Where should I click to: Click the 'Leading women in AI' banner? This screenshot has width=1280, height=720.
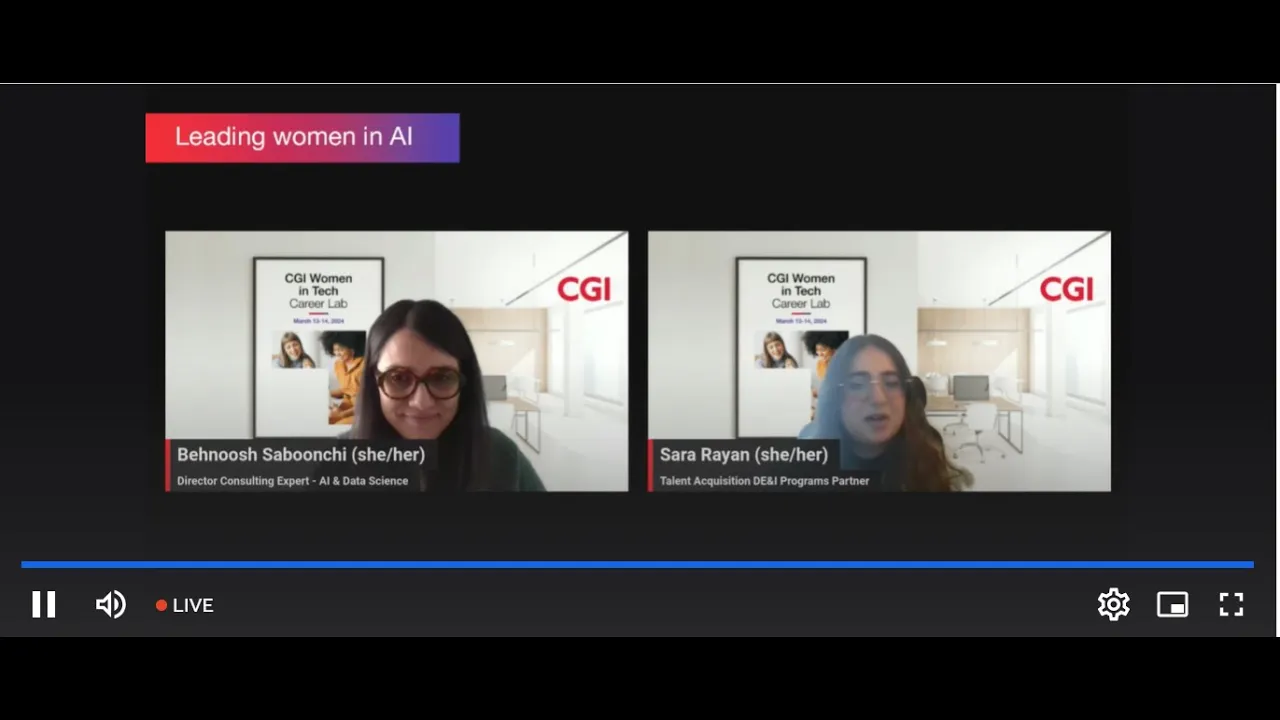(302, 137)
